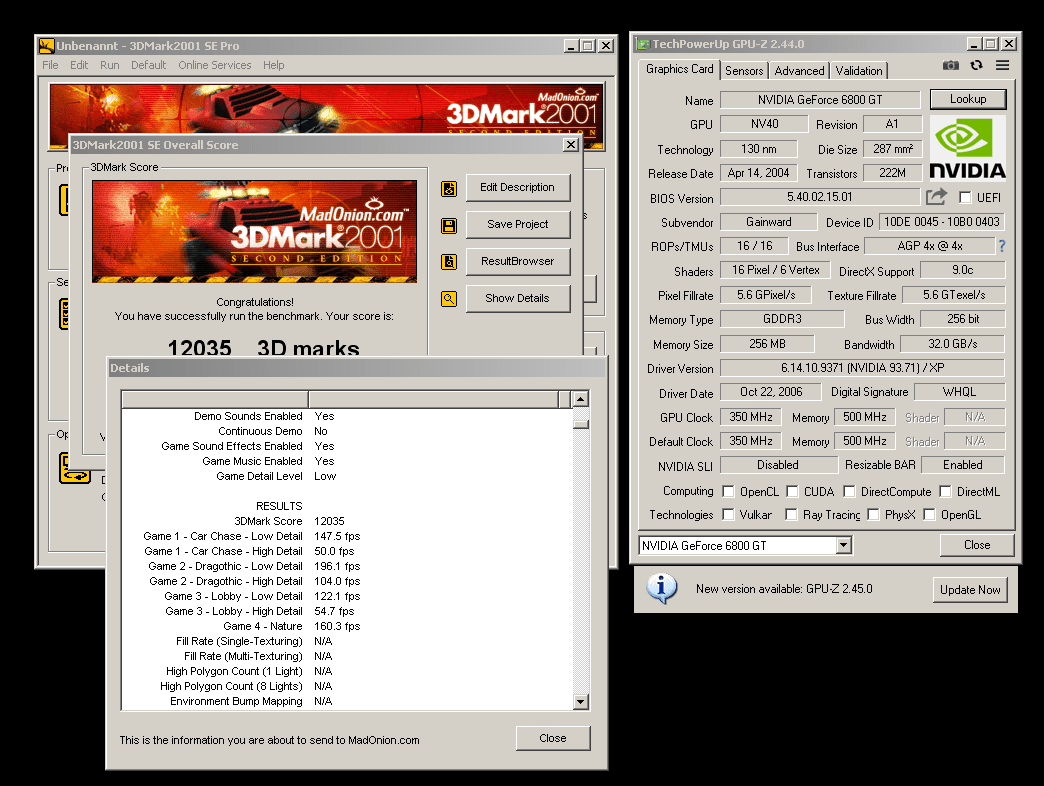1044x786 pixels.
Task: Select the 'Demo Sounds Enabled' row
Action: [346, 417]
